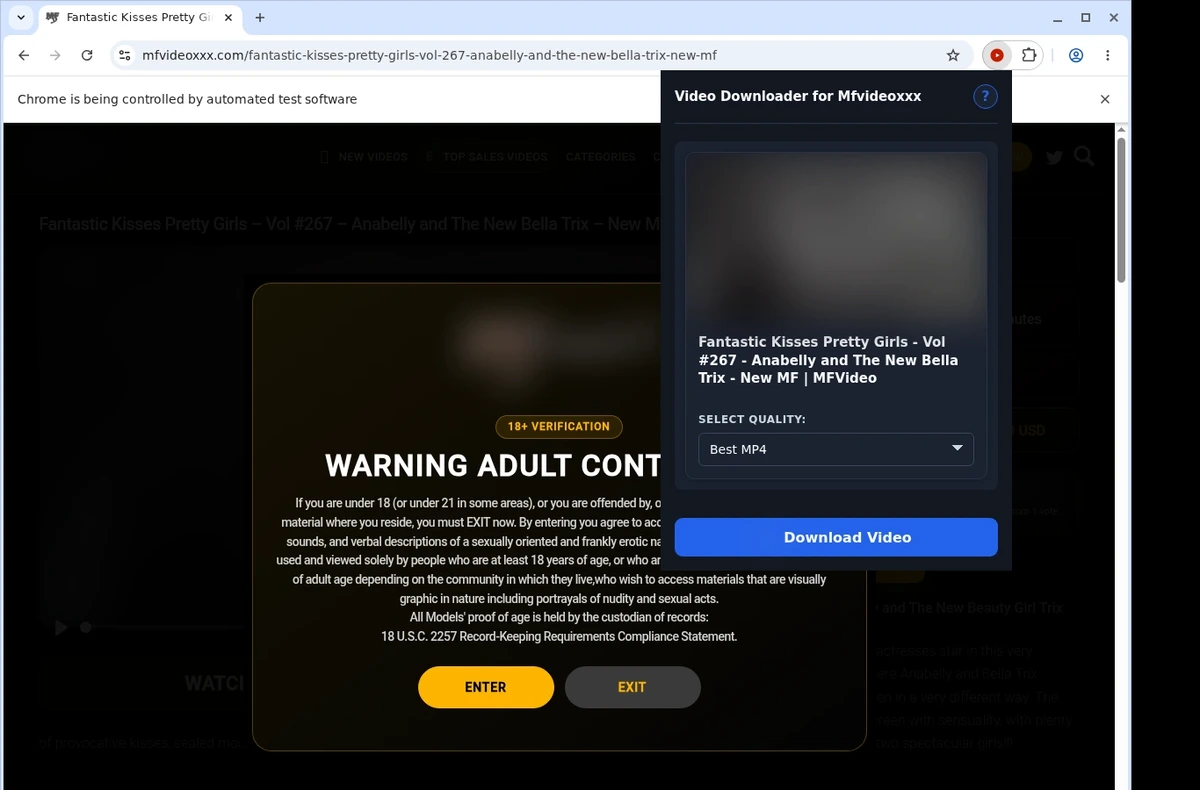Open a new browser tab

[x=260, y=17]
